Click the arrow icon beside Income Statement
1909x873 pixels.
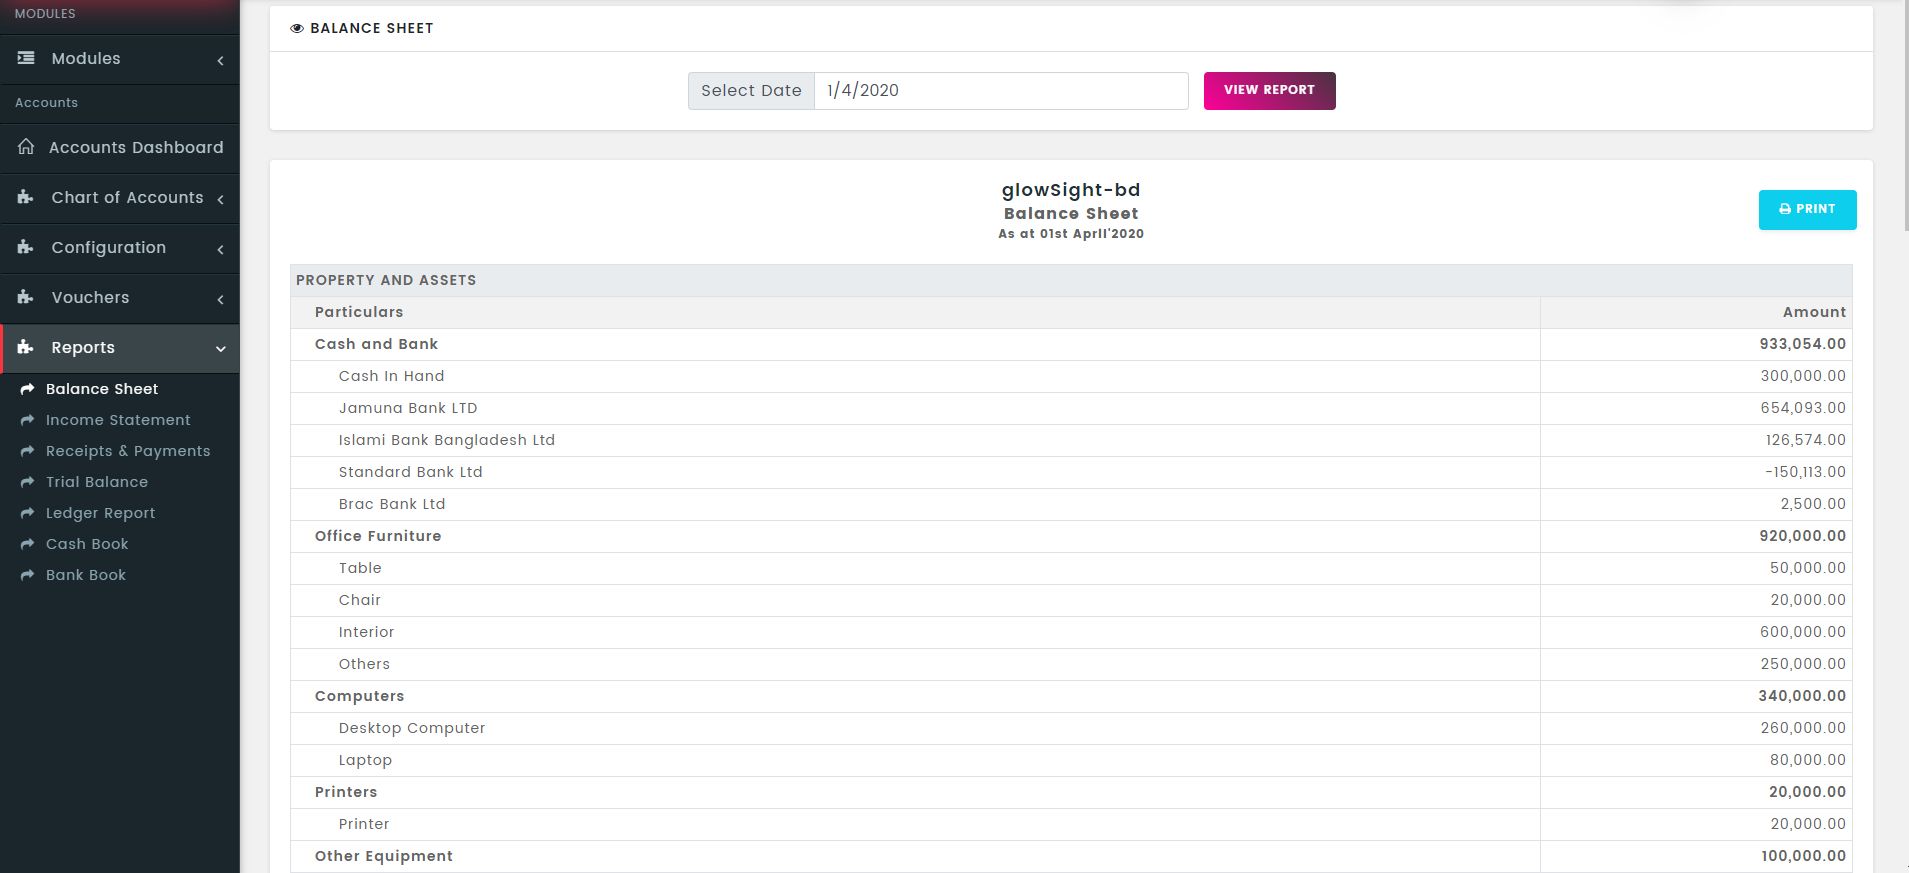27,420
